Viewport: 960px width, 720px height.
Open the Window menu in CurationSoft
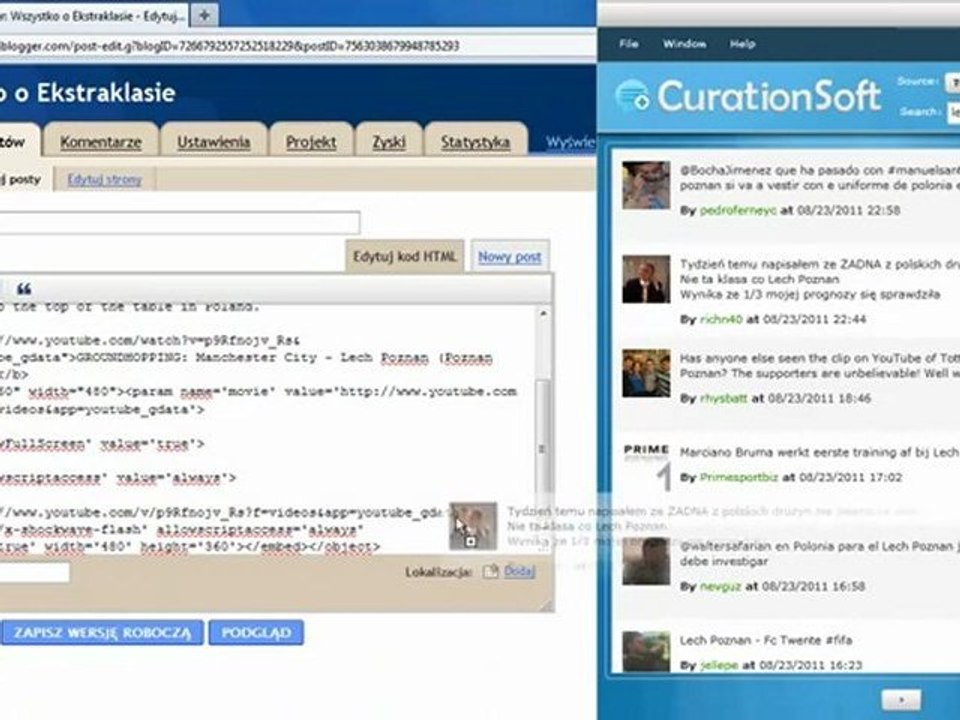[x=684, y=44]
